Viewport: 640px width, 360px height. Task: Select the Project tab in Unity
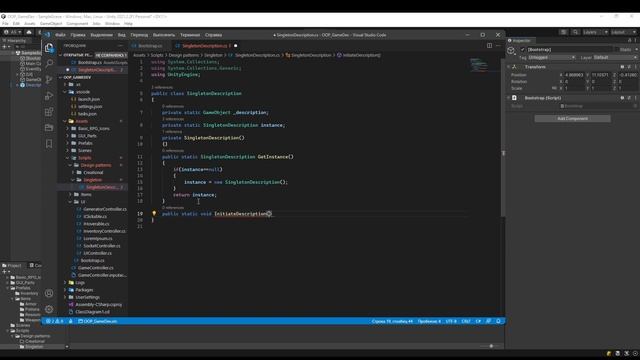click(x=12, y=265)
